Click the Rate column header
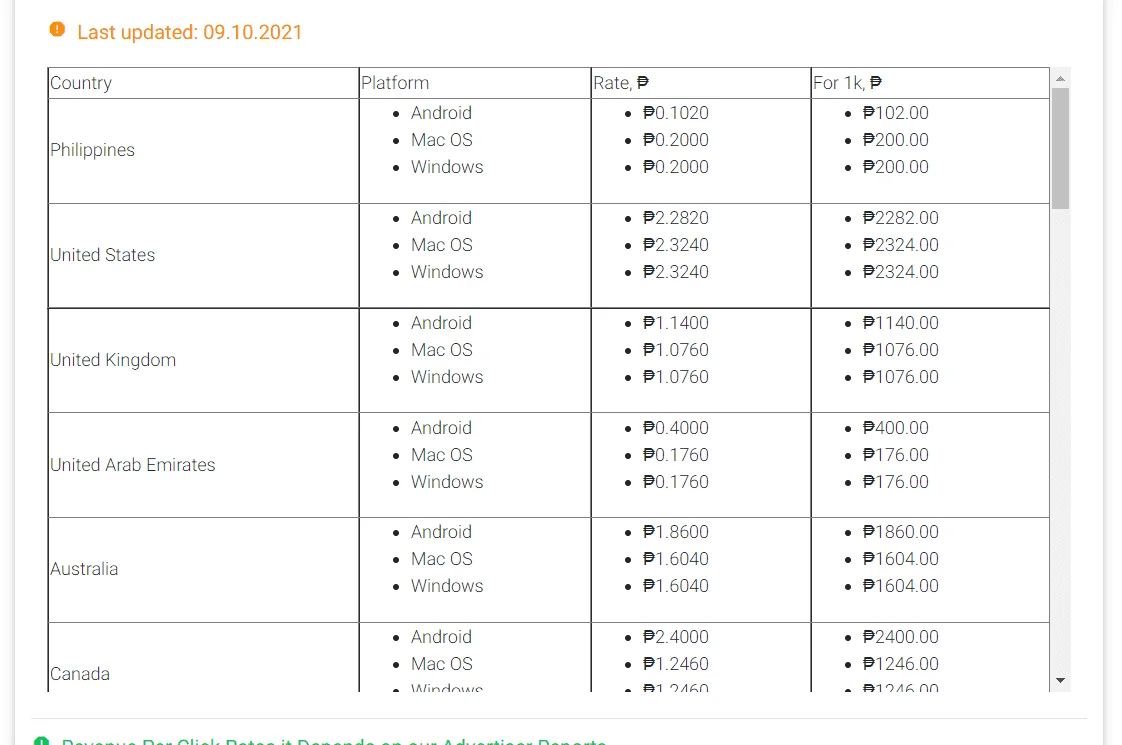Viewport: 1122px width, 745px height. click(x=701, y=83)
